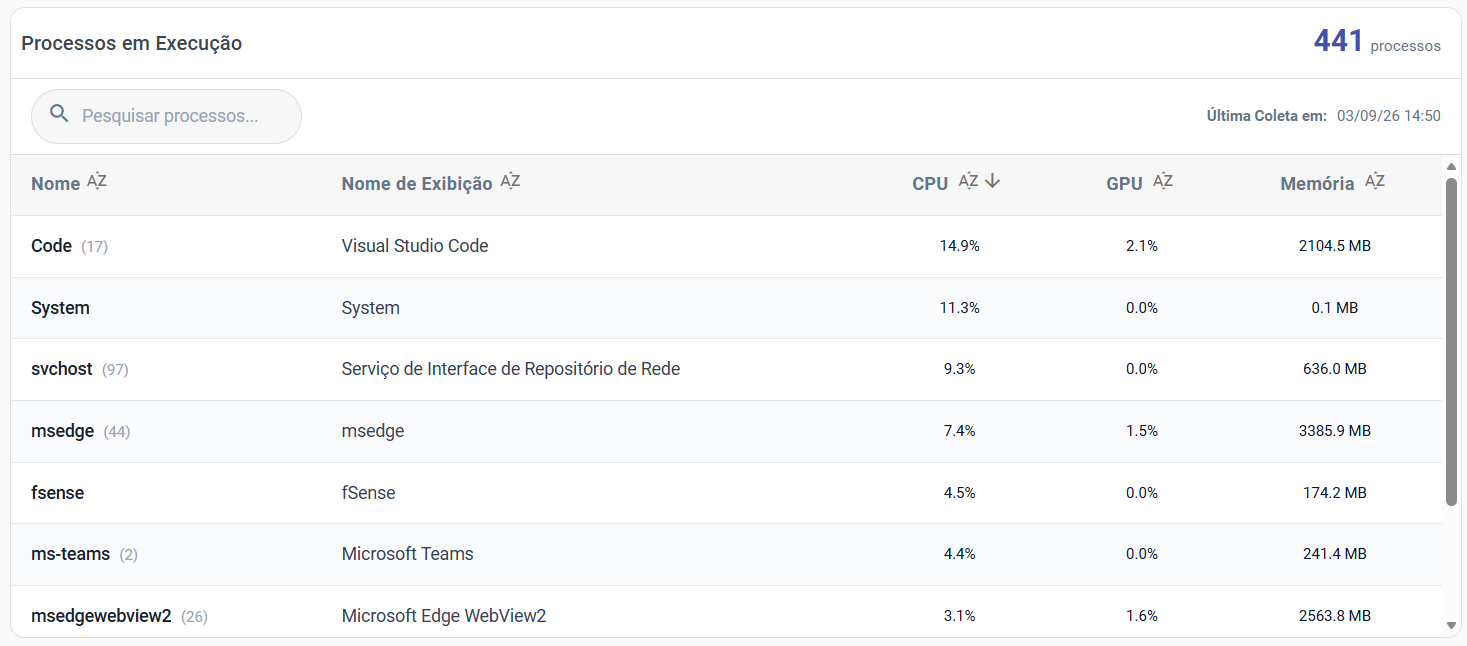This screenshot has width=1467, height=646.
Task: Click the CPU A-Z sort icon
Action: 968,182
